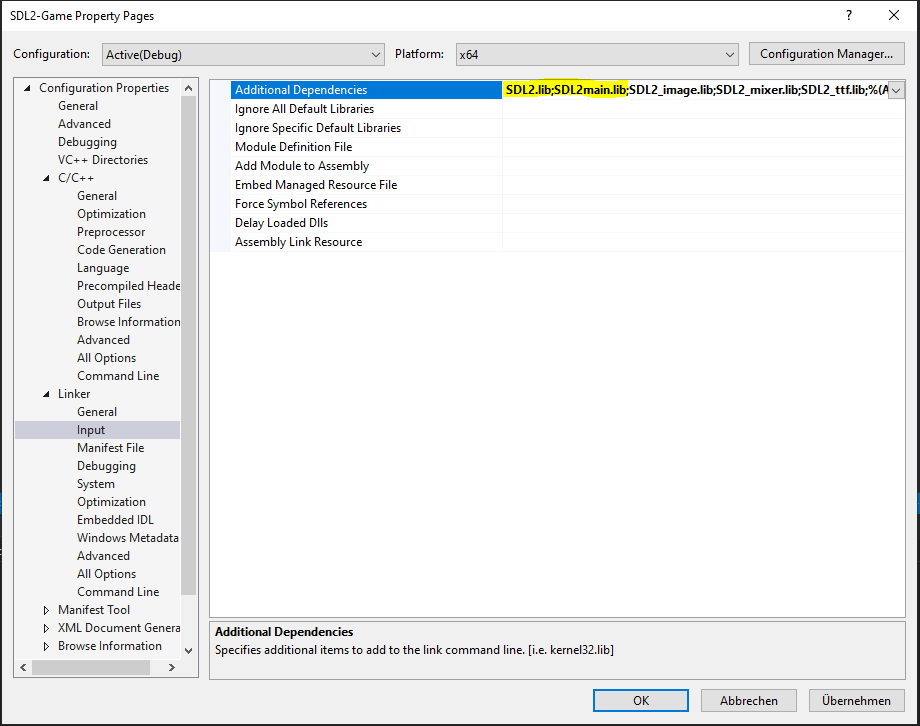This screenshot has width=920, height=726.
Task: Select Preprocessor under C/C++
Action: click(x=111, y=232)
